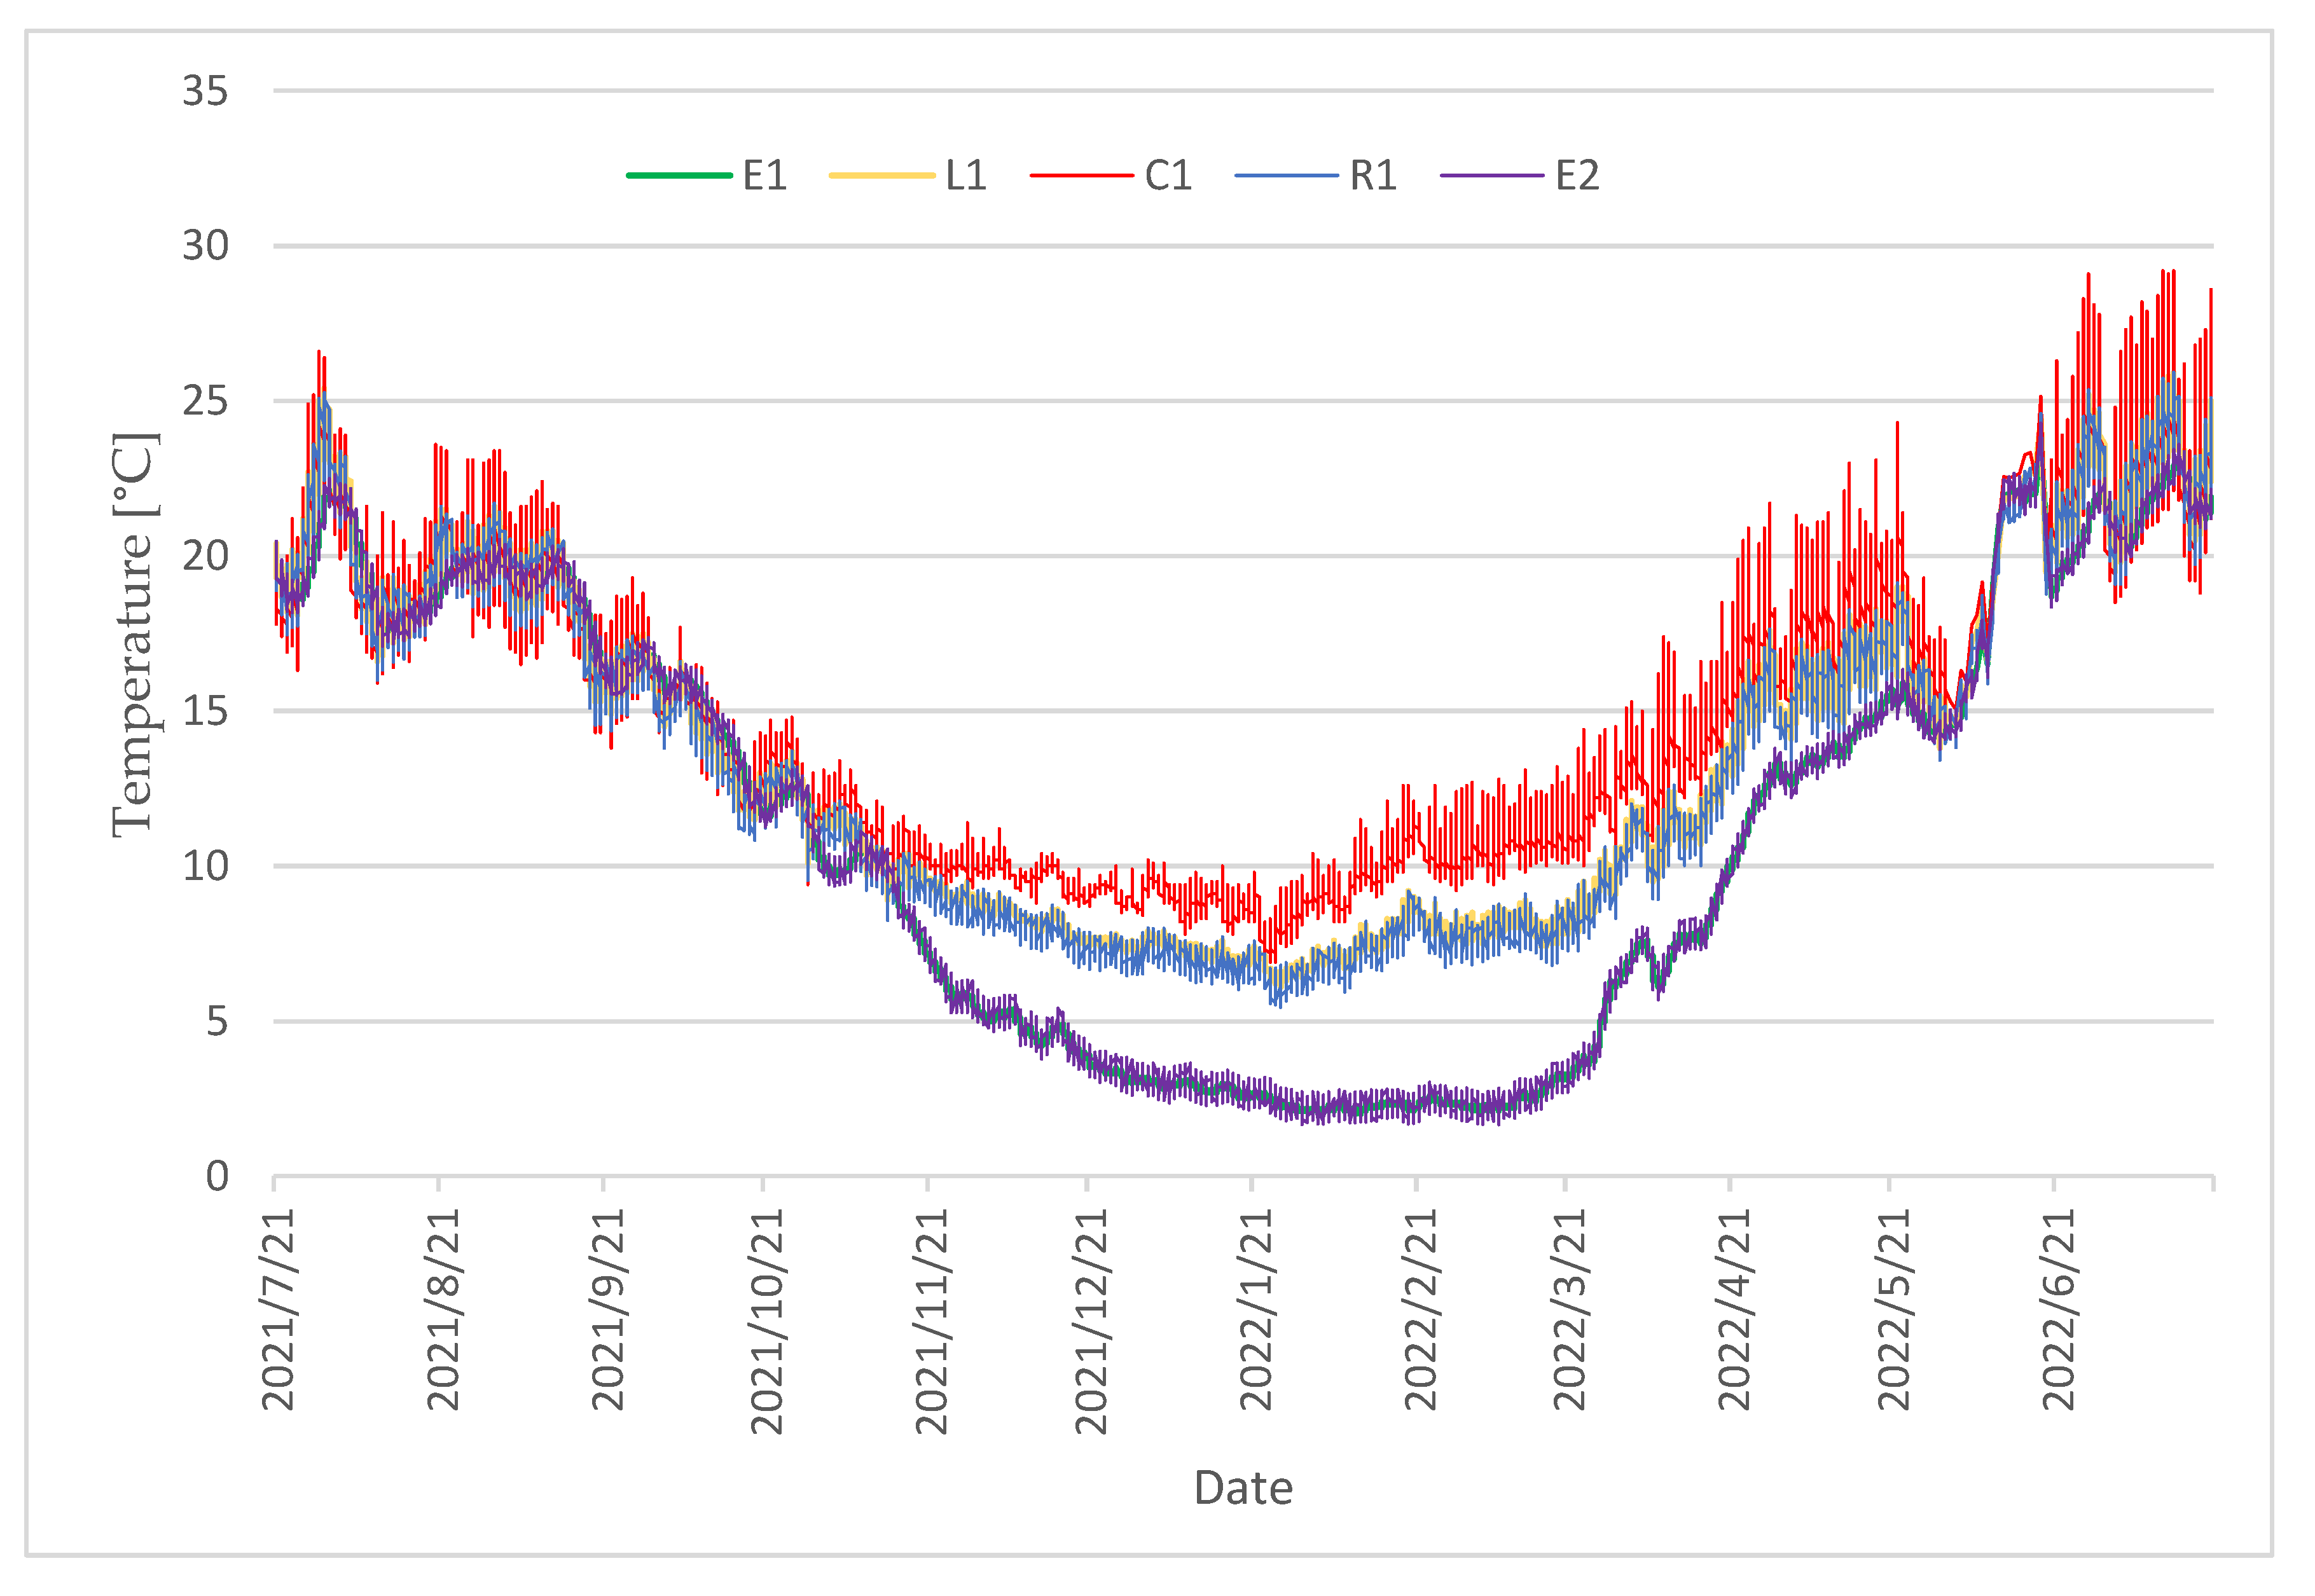2315x1596 pixels.
Task: Click the 2022/6/21 date axis label
Action: pyautogui.click(x=2059, y=1310)
